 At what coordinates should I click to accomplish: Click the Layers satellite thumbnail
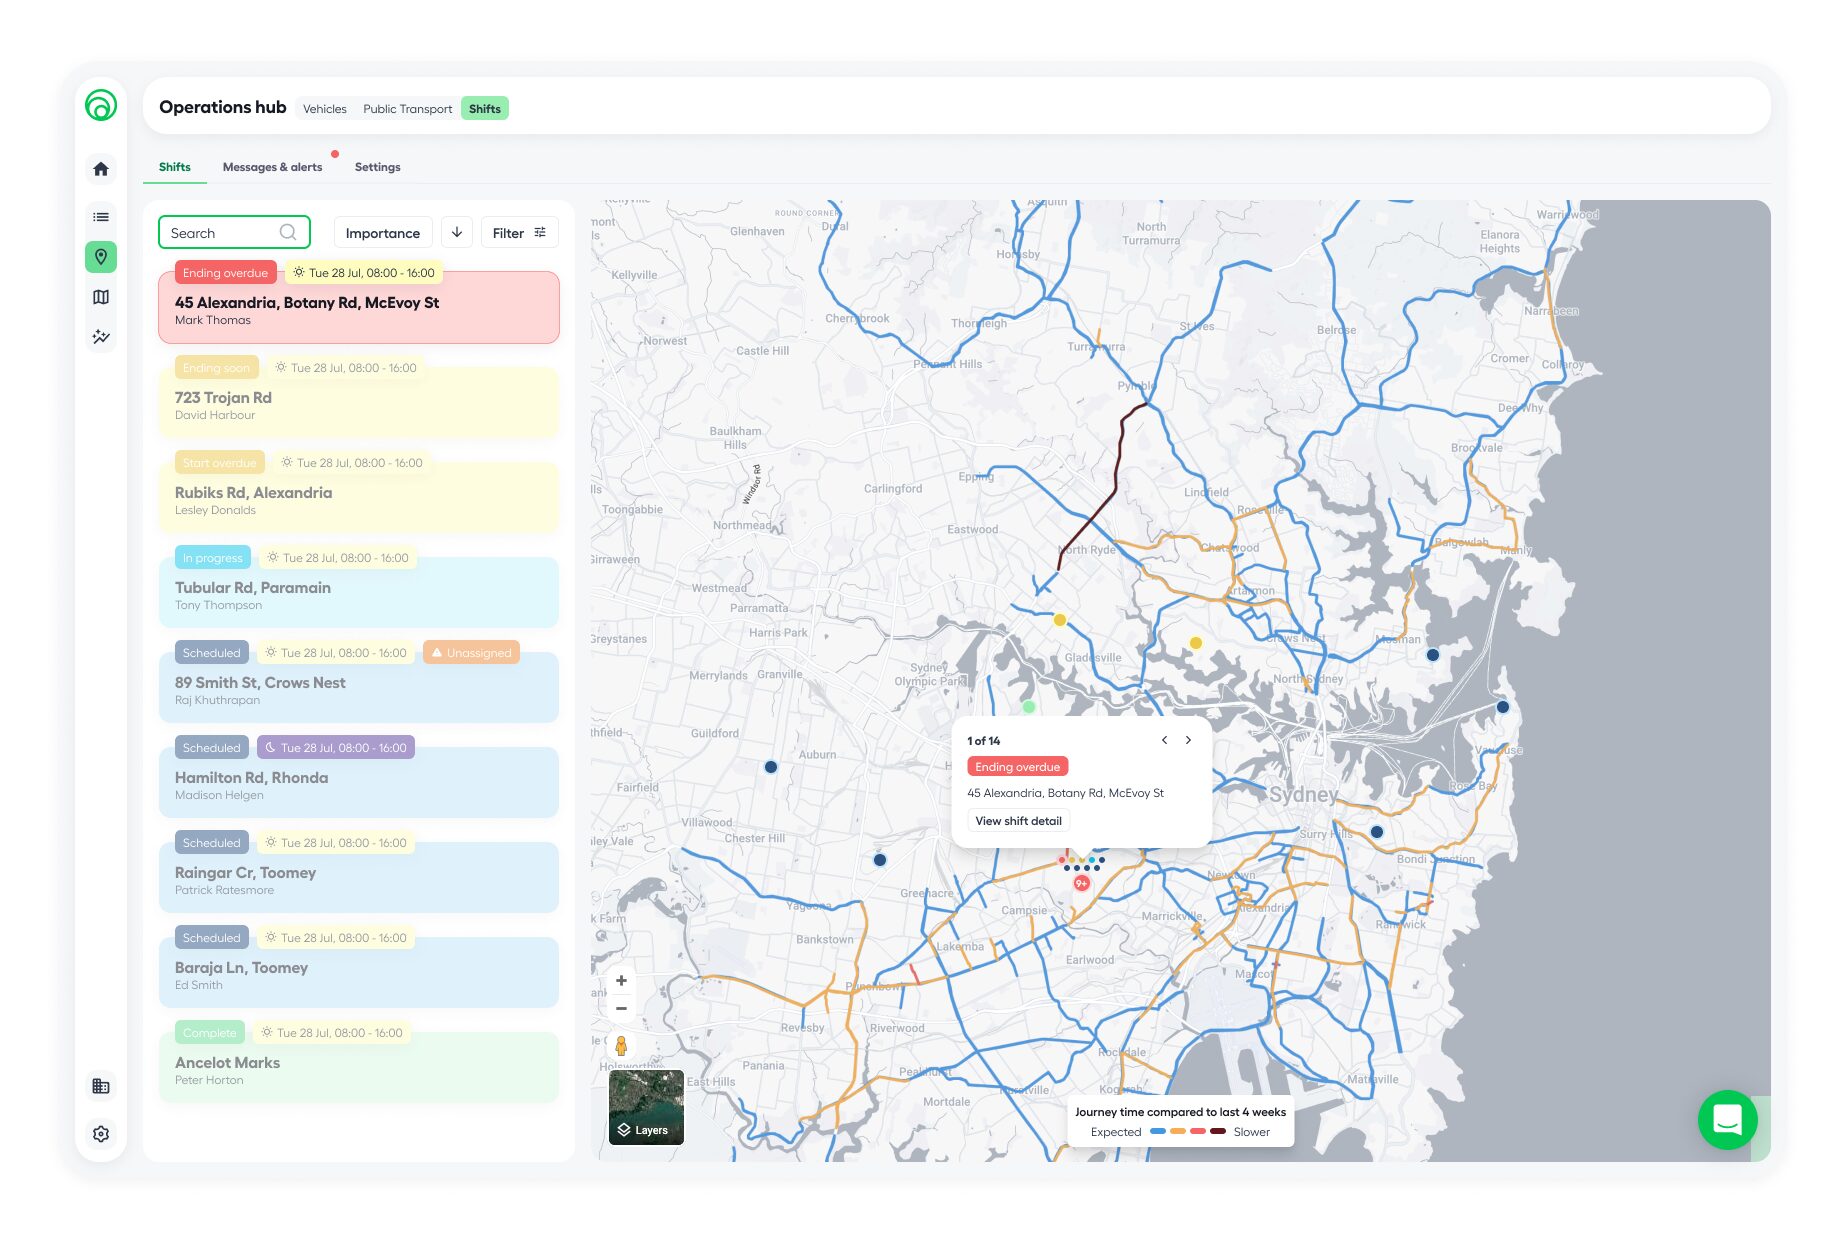click(x=646, y=1107)
